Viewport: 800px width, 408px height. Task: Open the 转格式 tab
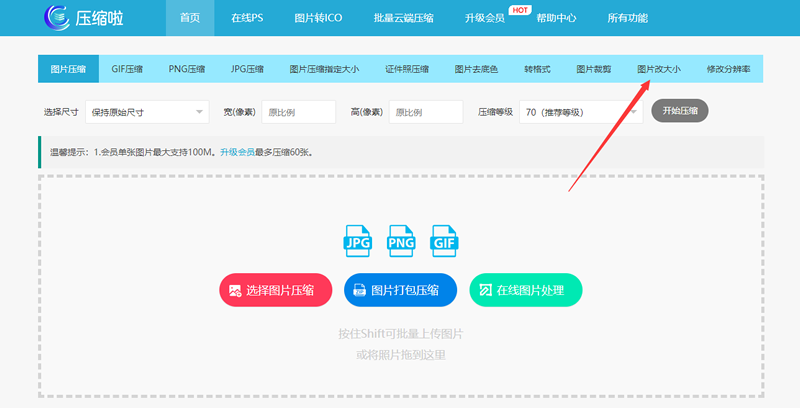(x=537, y=69)
